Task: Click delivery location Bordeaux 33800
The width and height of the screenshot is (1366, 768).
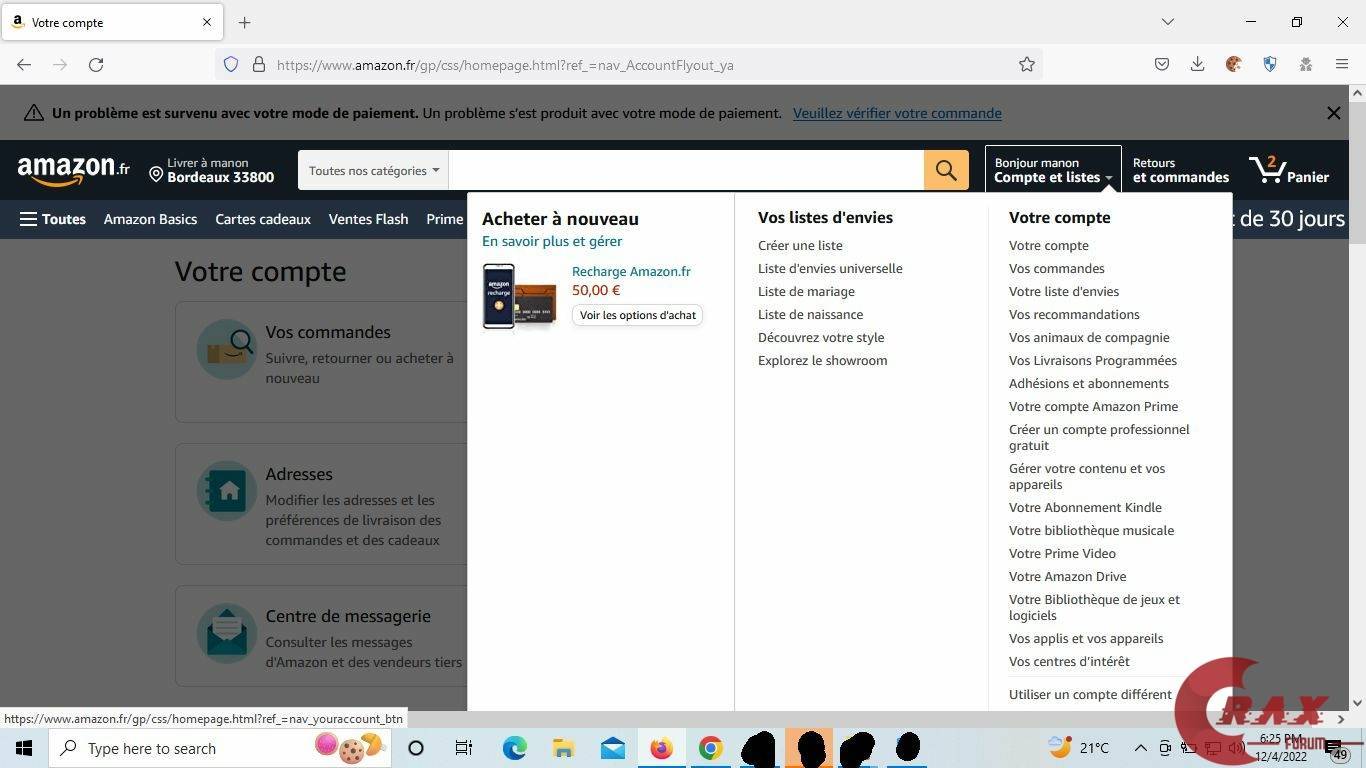Action: [x=211, y=170]
